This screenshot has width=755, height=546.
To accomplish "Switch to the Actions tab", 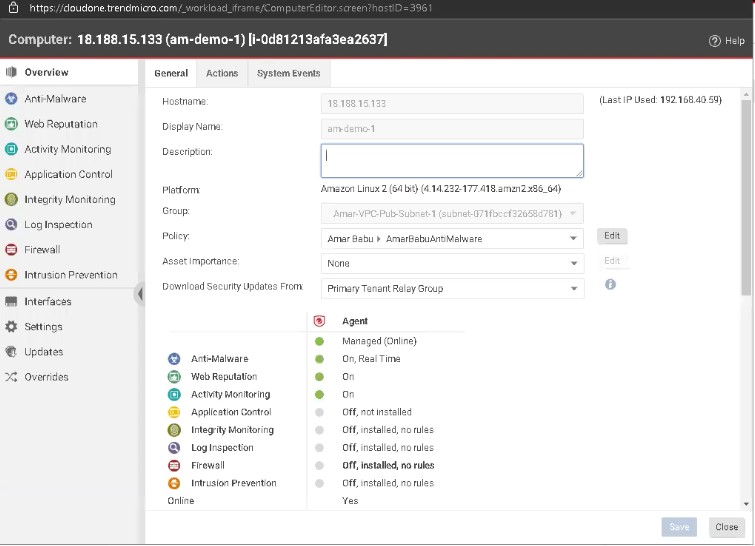I will point(222,73).
